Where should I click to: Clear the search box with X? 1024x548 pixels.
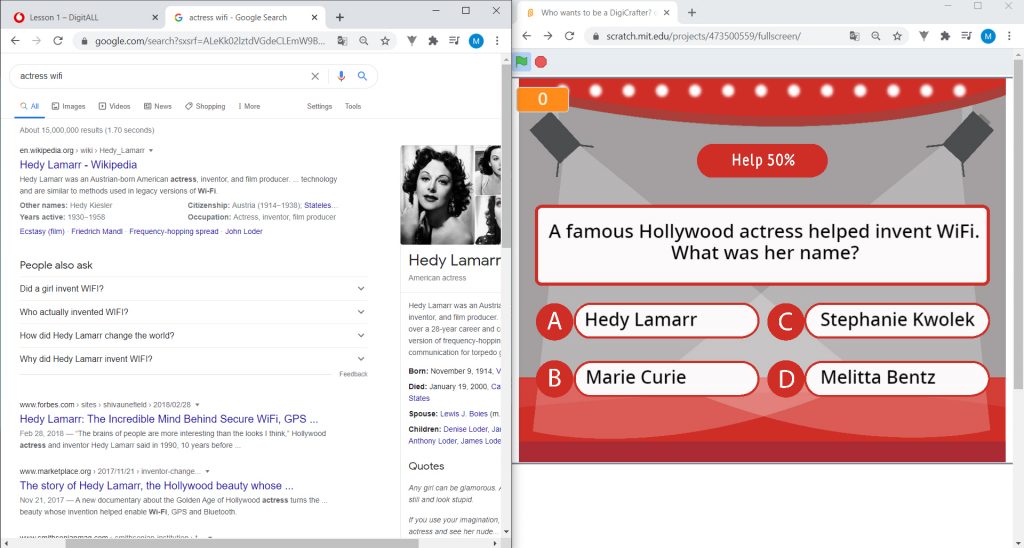coord(315,76)
